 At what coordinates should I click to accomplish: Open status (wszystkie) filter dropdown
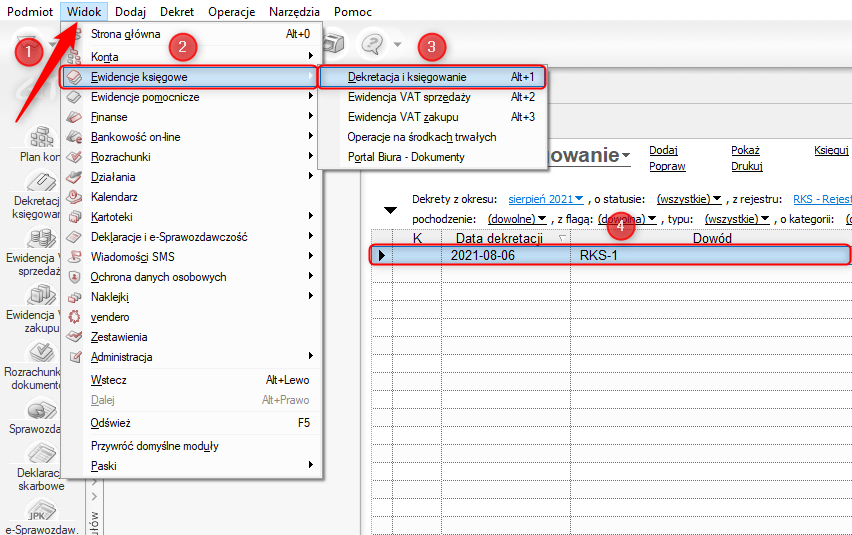(689, 199)
